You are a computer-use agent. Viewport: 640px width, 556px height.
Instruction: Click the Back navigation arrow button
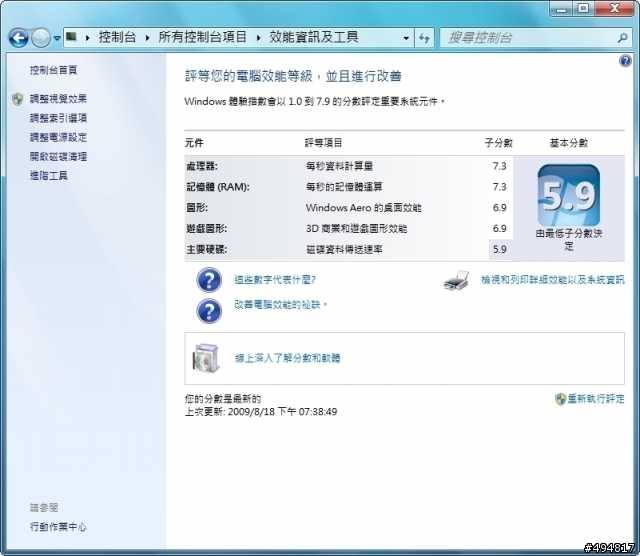click(18, 37)
